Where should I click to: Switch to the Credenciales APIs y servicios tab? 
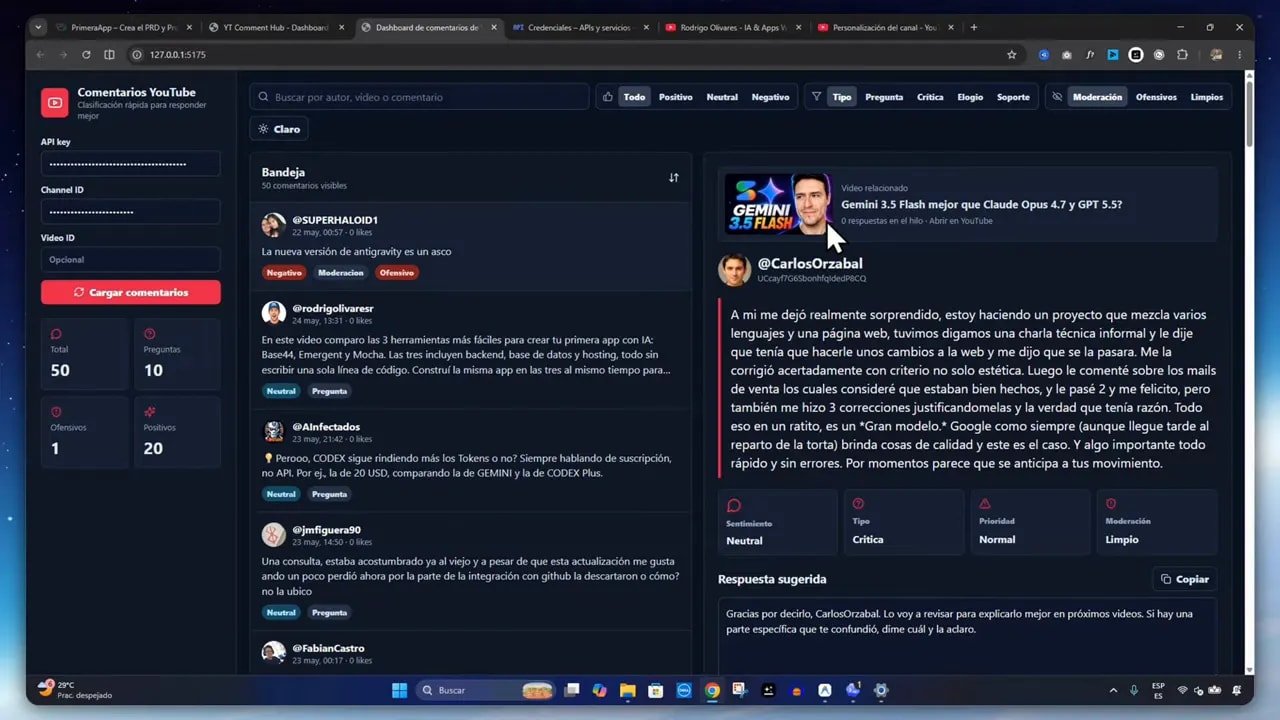[x=580, y=27]
